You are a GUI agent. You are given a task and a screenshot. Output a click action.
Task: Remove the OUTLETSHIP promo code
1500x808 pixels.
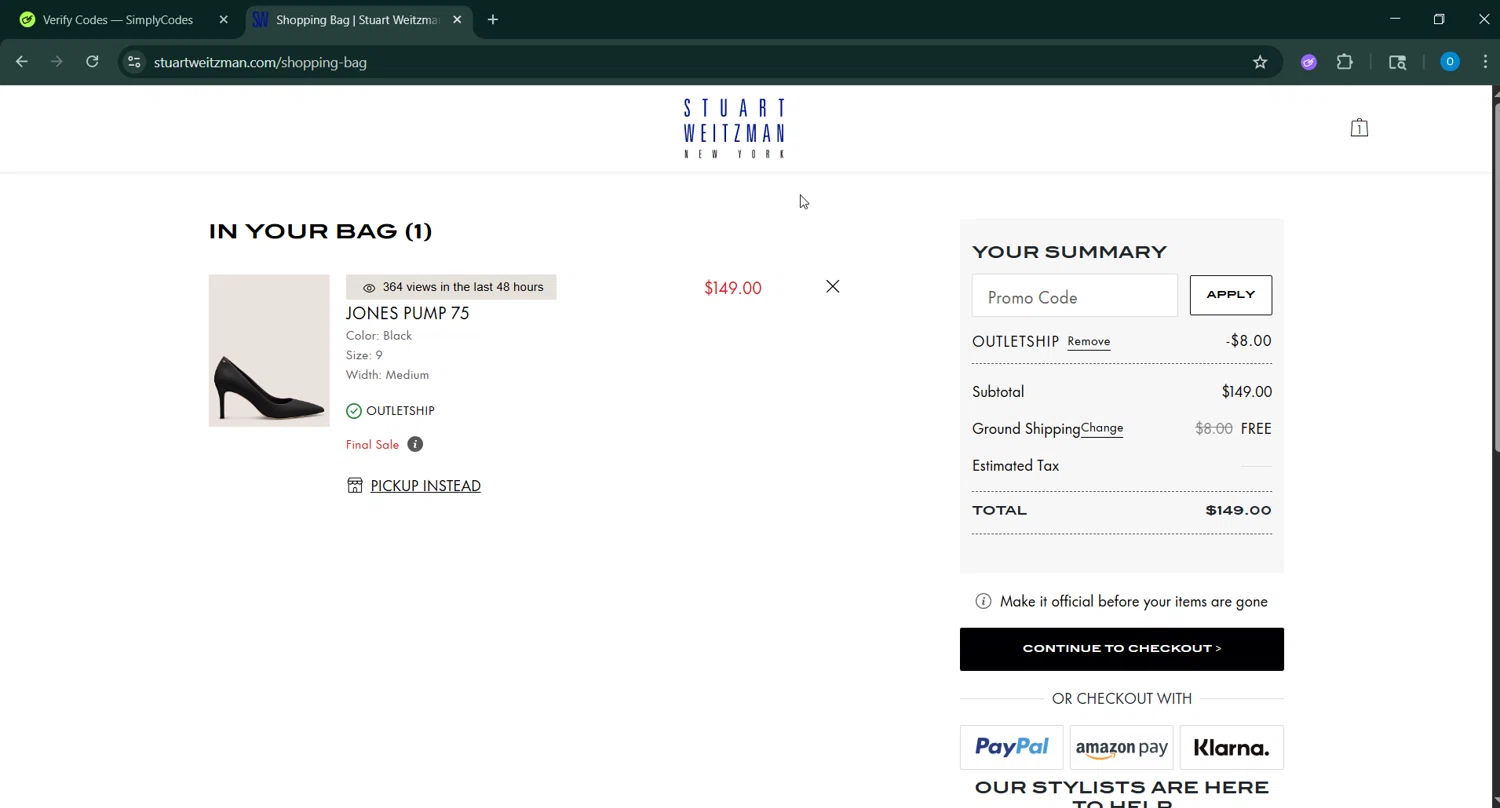click(1088, 341)
